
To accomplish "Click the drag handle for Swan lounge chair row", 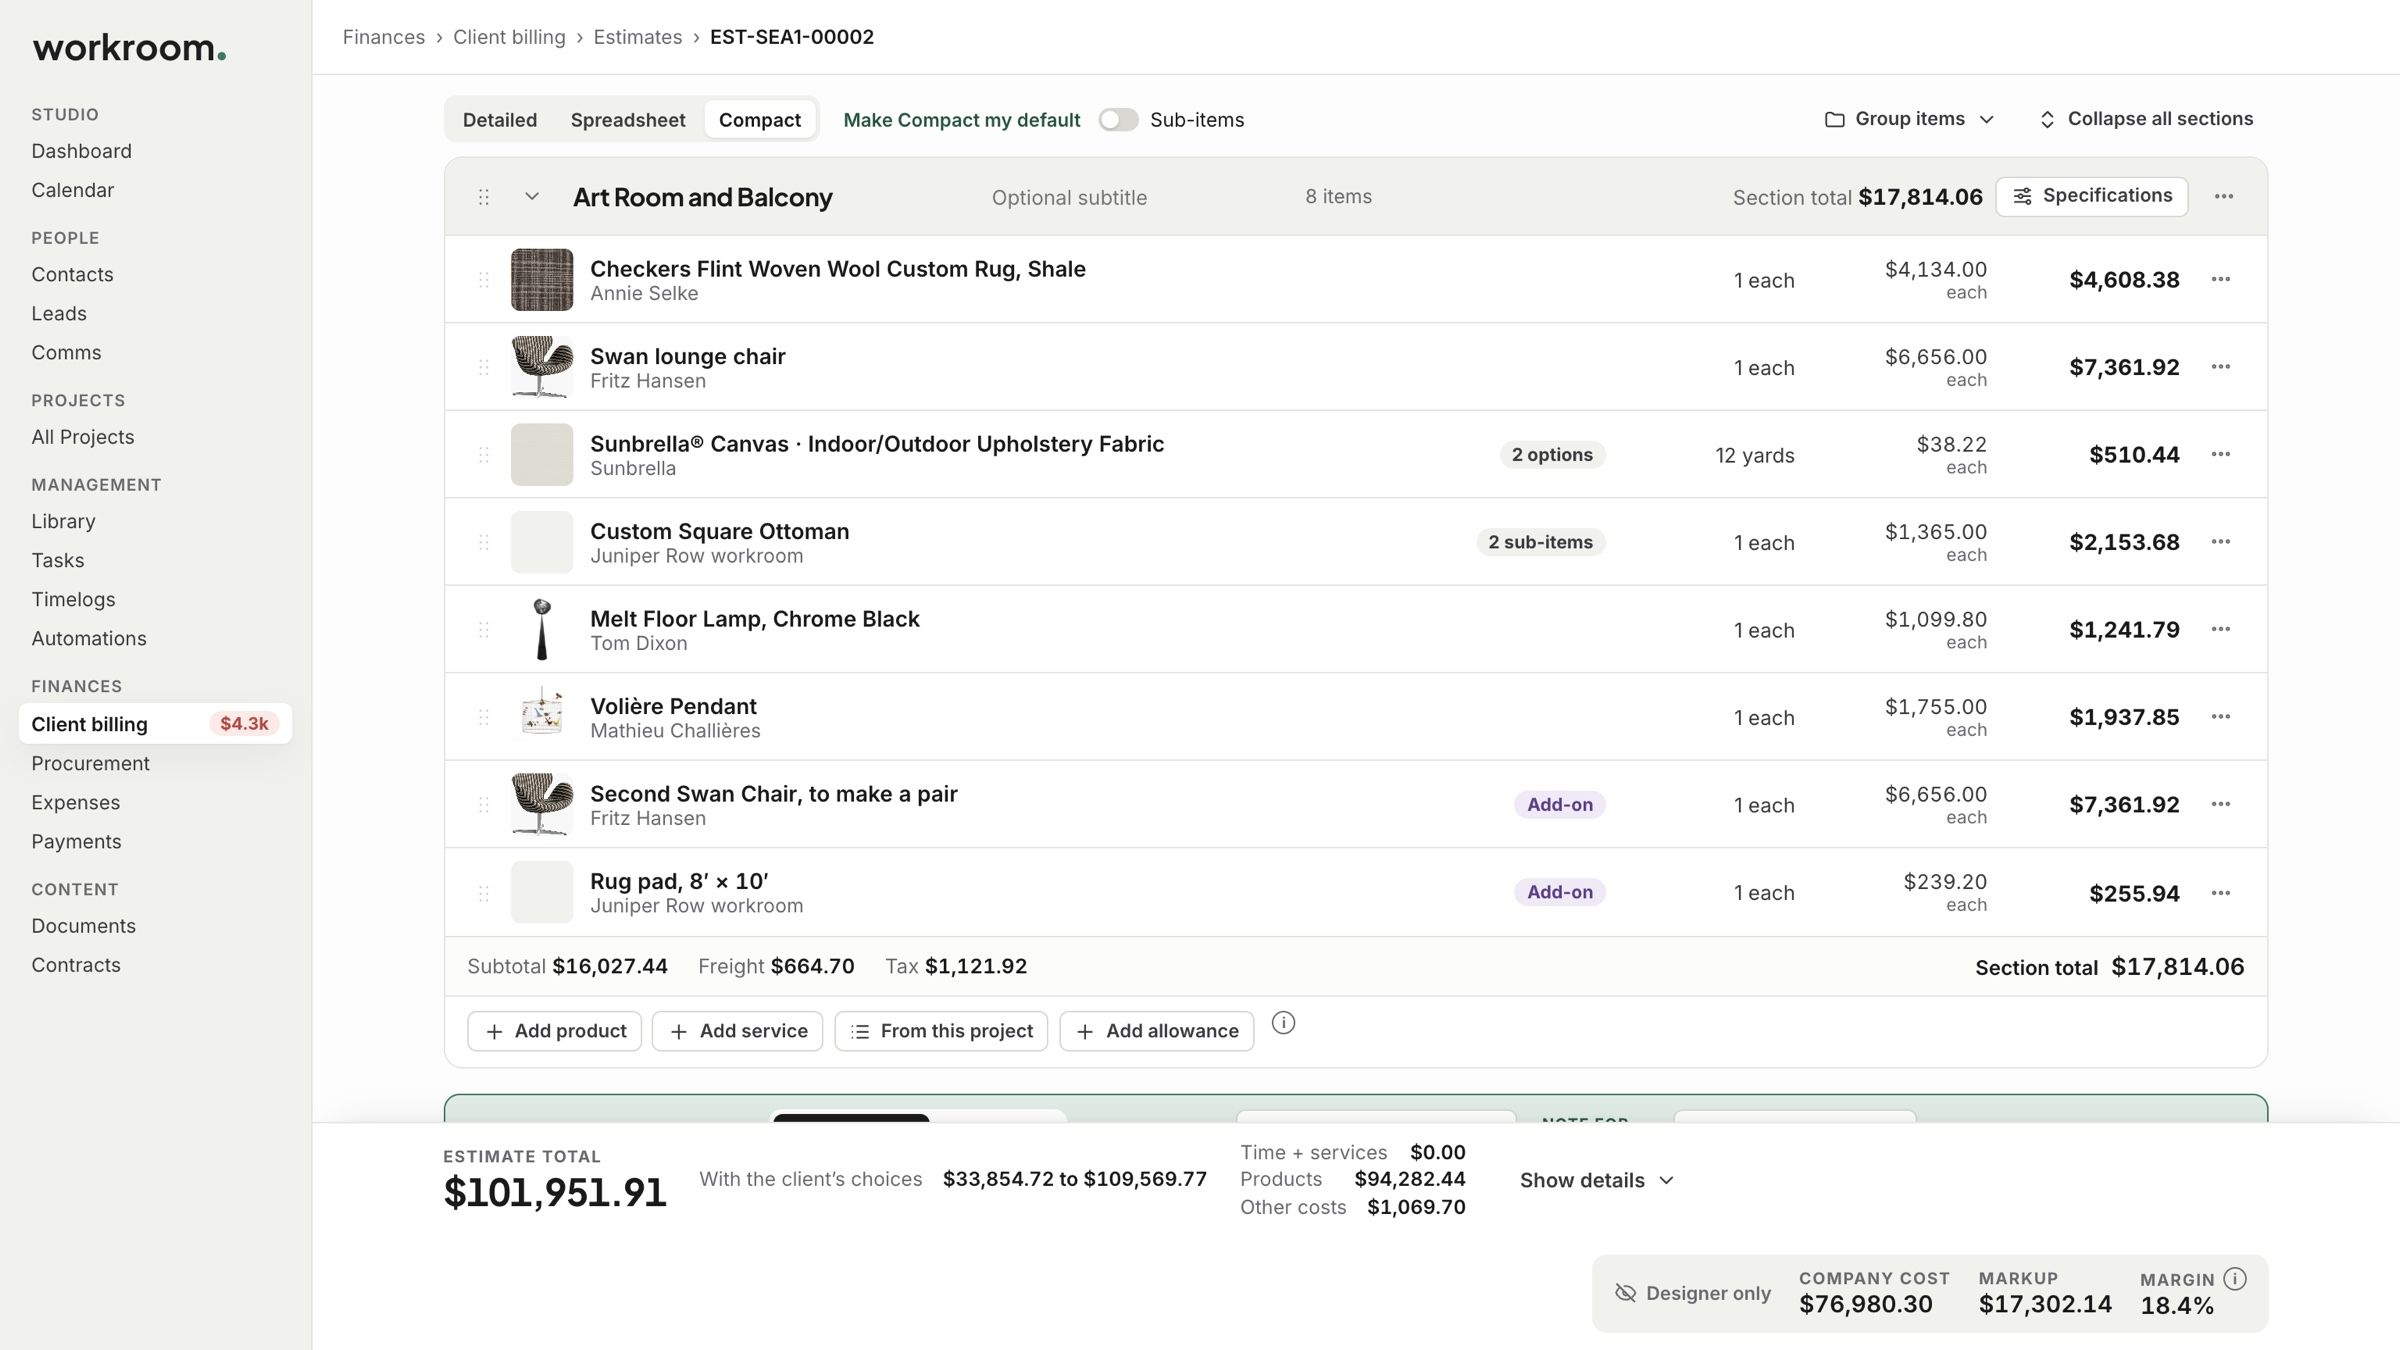I will click(484, 367).
